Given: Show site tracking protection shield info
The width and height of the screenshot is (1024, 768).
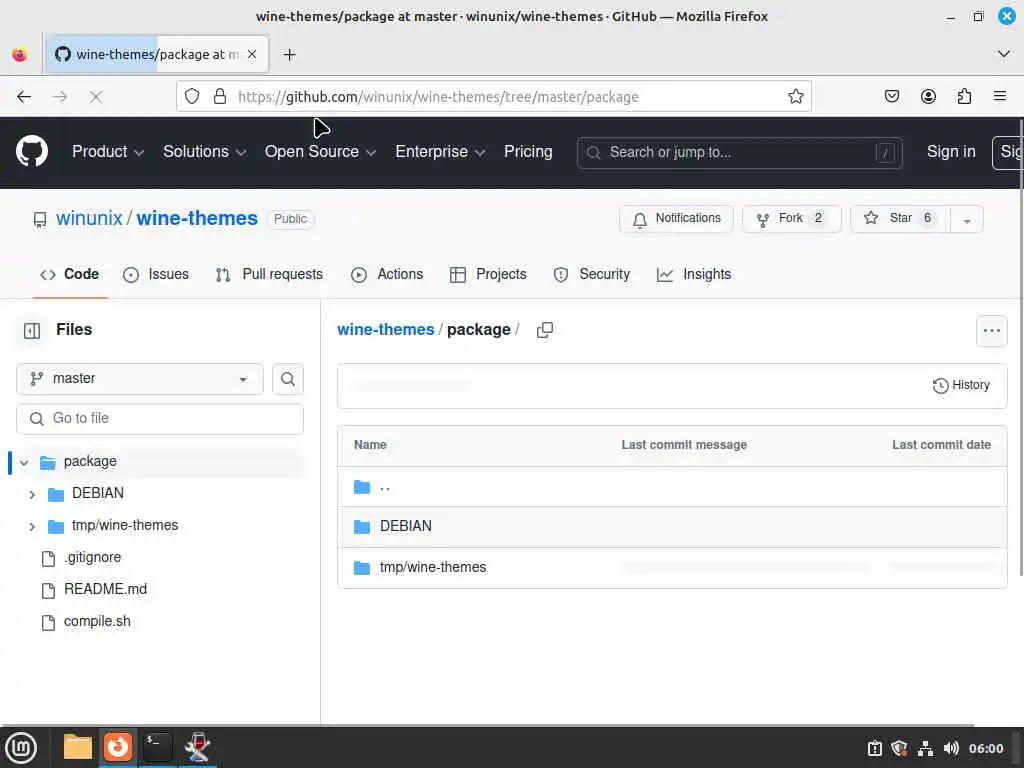Looking at the screenshot, I should (x=192, y=97).
